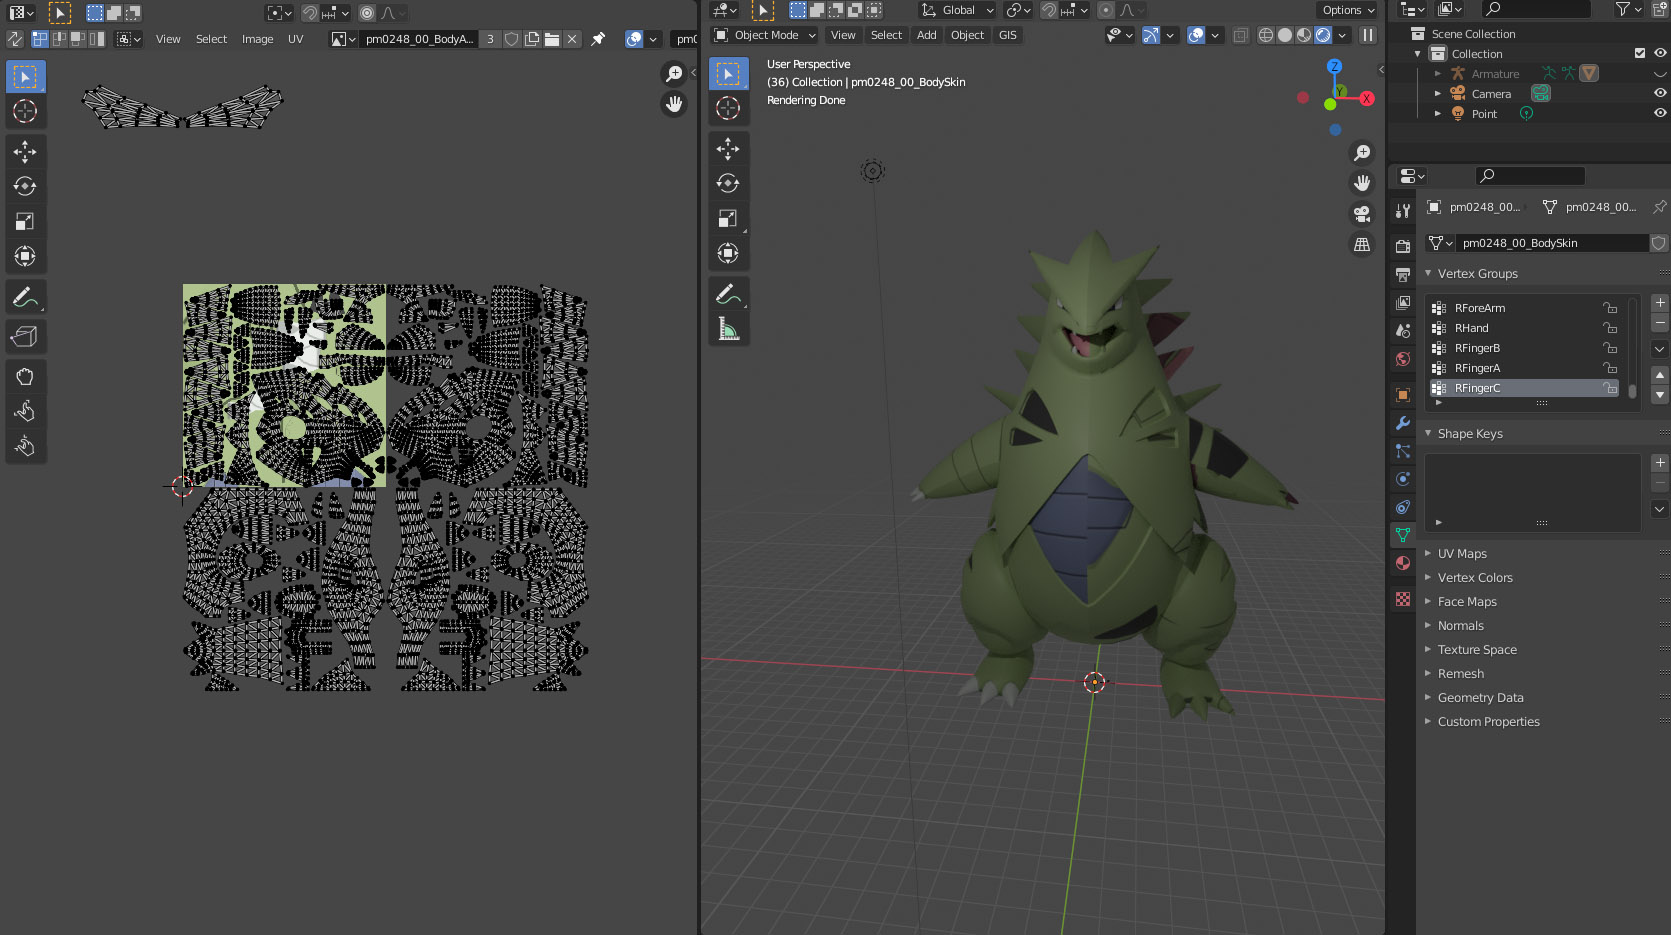
Task: Select the Rotate tool in UV editor
Action: [25, 186]
